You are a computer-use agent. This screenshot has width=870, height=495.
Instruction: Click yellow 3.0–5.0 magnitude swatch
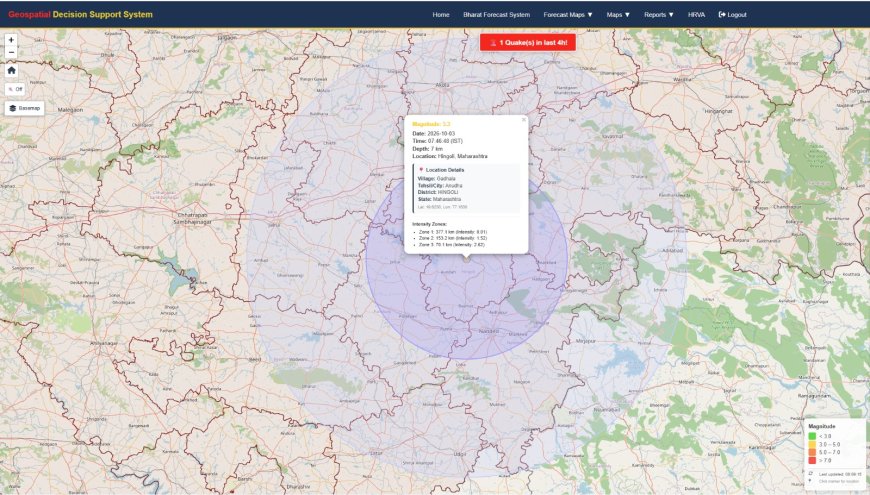tap(812, 445)
